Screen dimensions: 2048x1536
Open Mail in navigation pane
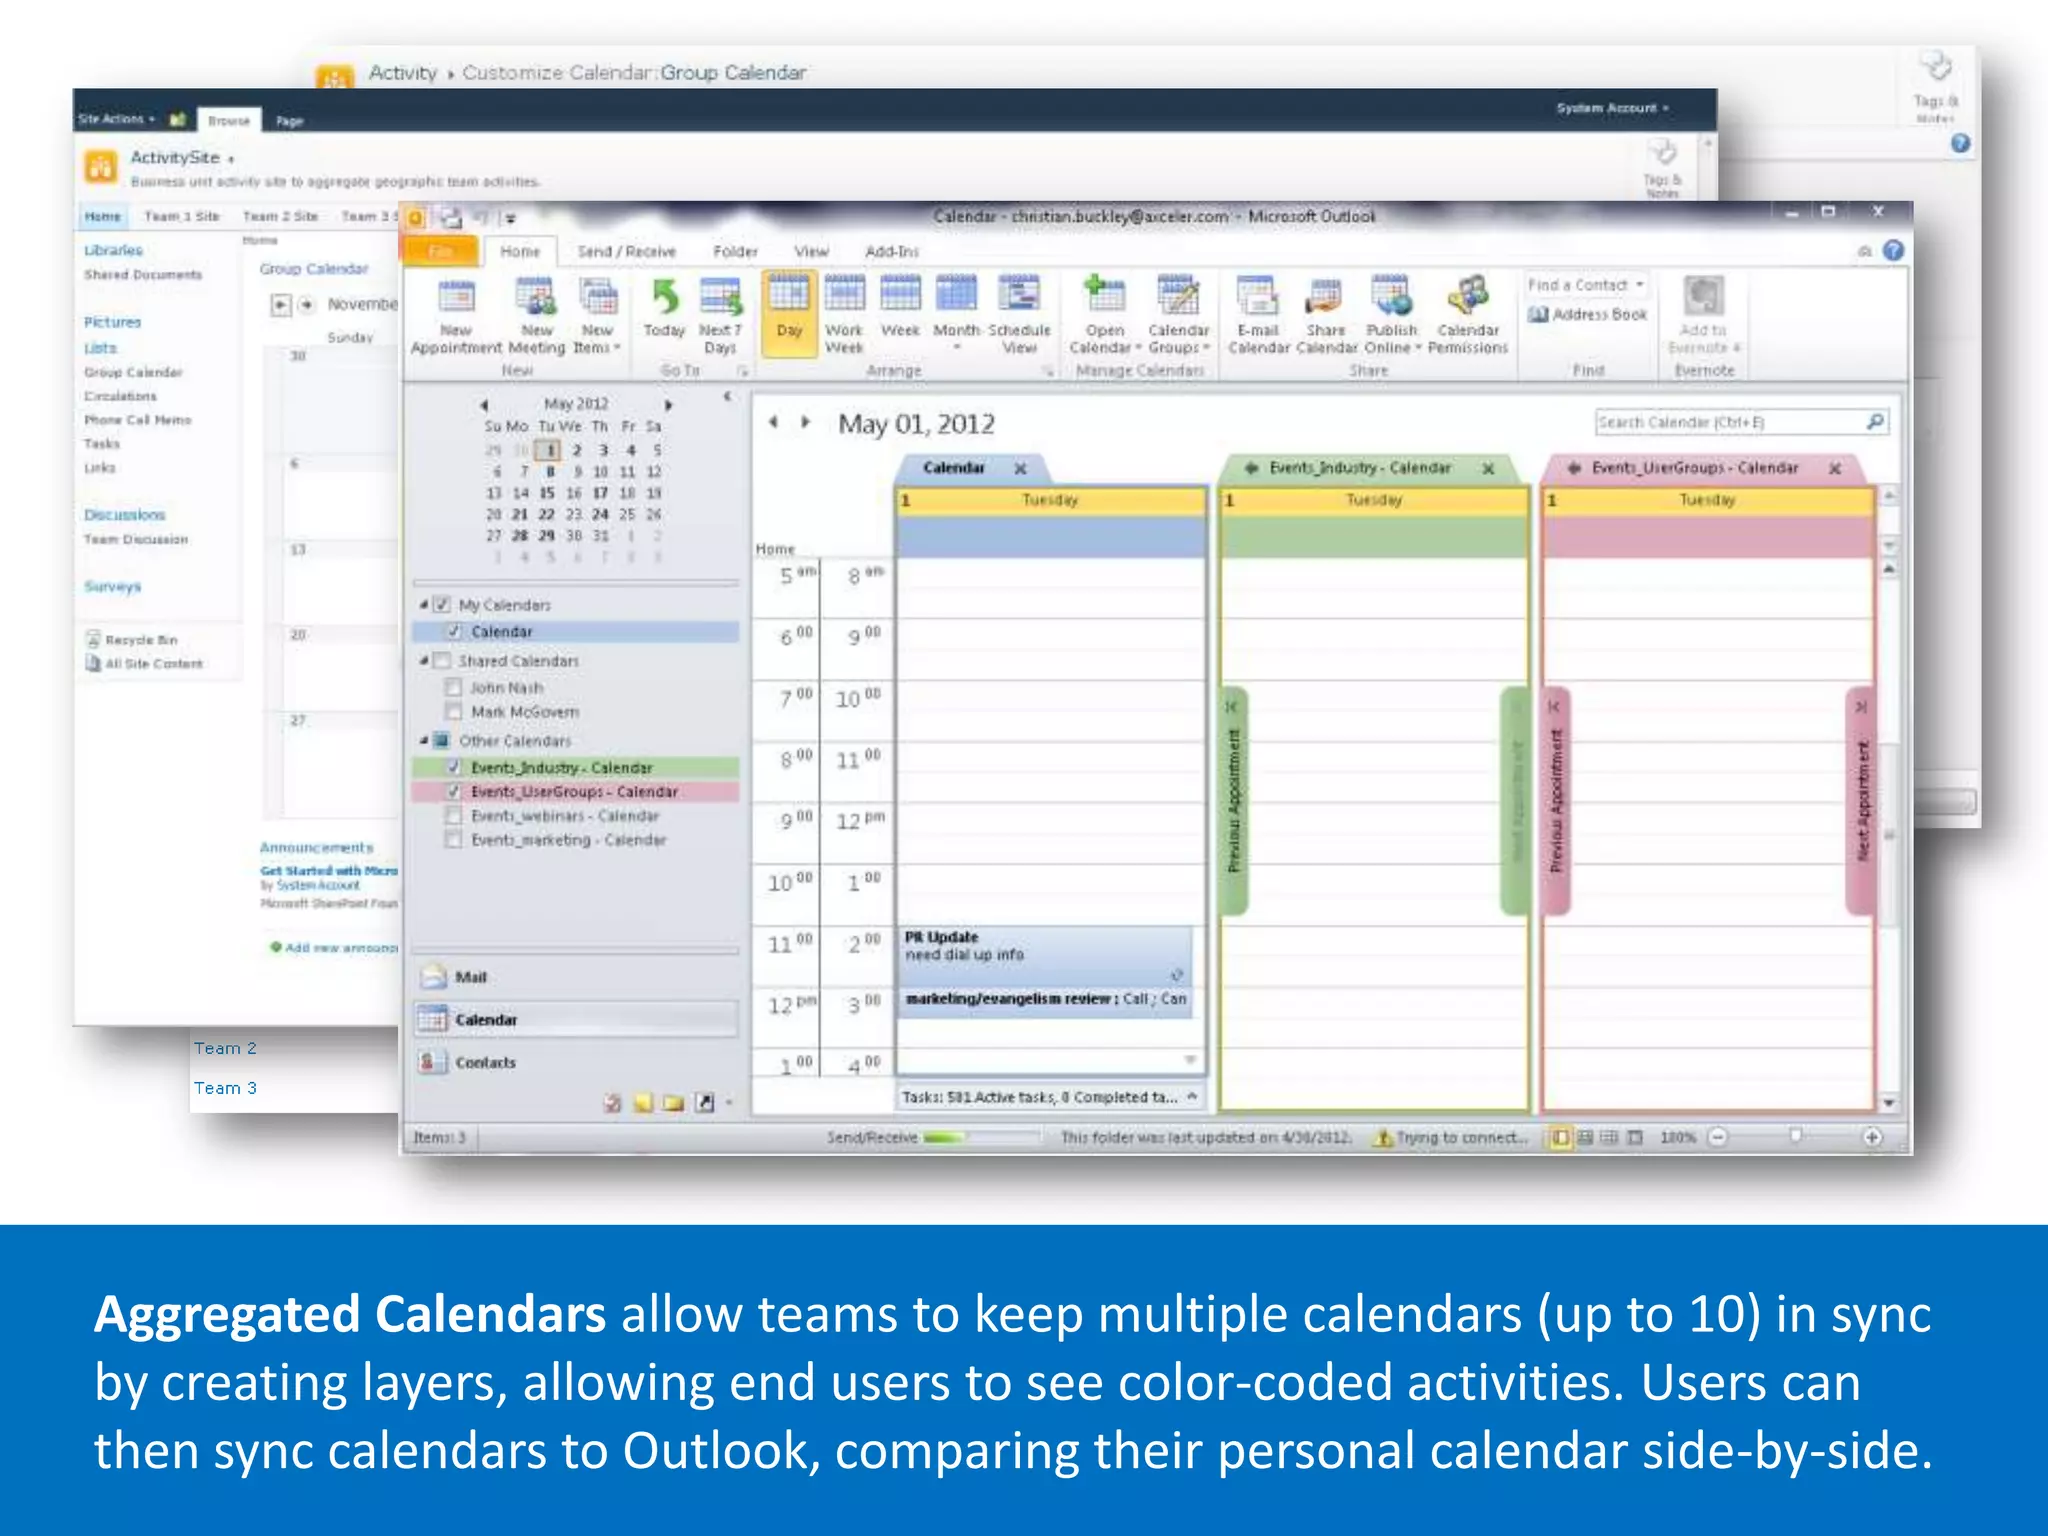(576, 977)
